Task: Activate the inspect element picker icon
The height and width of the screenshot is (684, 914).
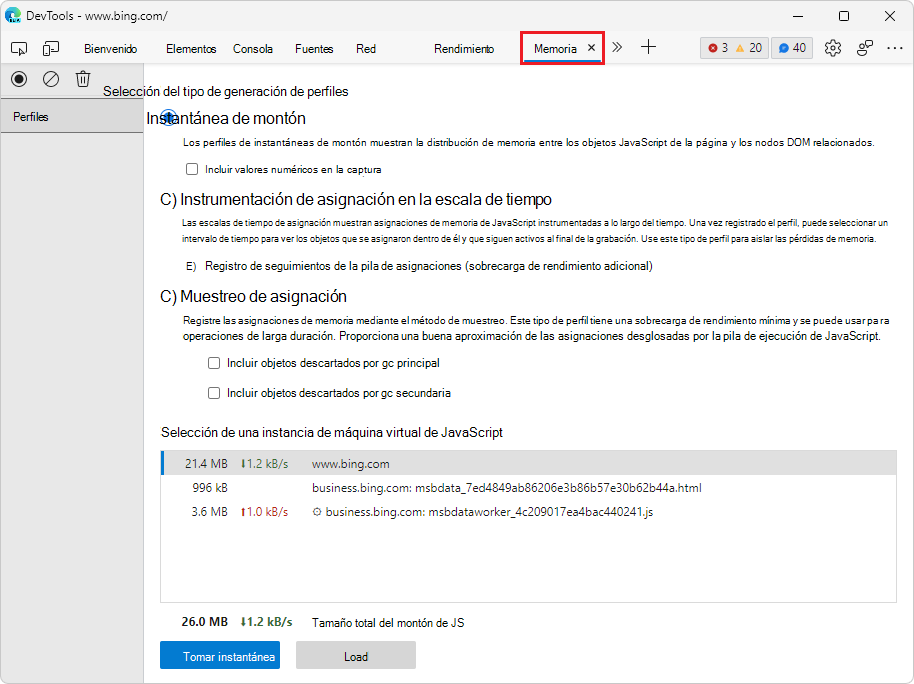Action: [x=19, y=48]
